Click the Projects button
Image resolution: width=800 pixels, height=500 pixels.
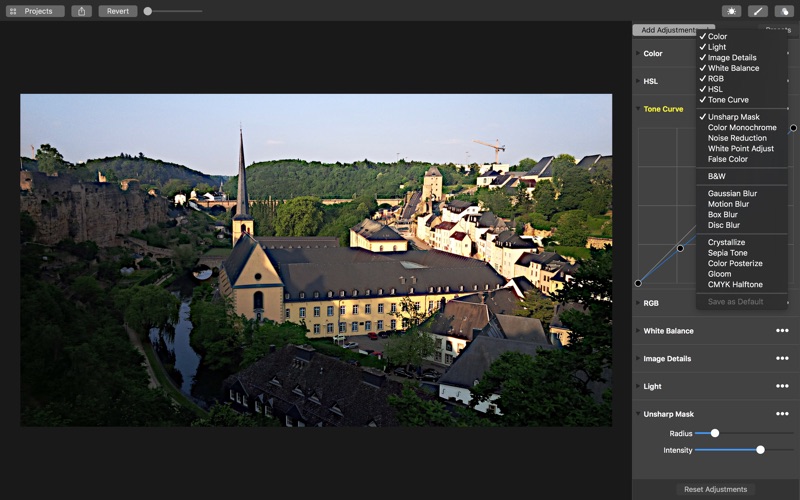pyautogui.click(x=35, y=11)
